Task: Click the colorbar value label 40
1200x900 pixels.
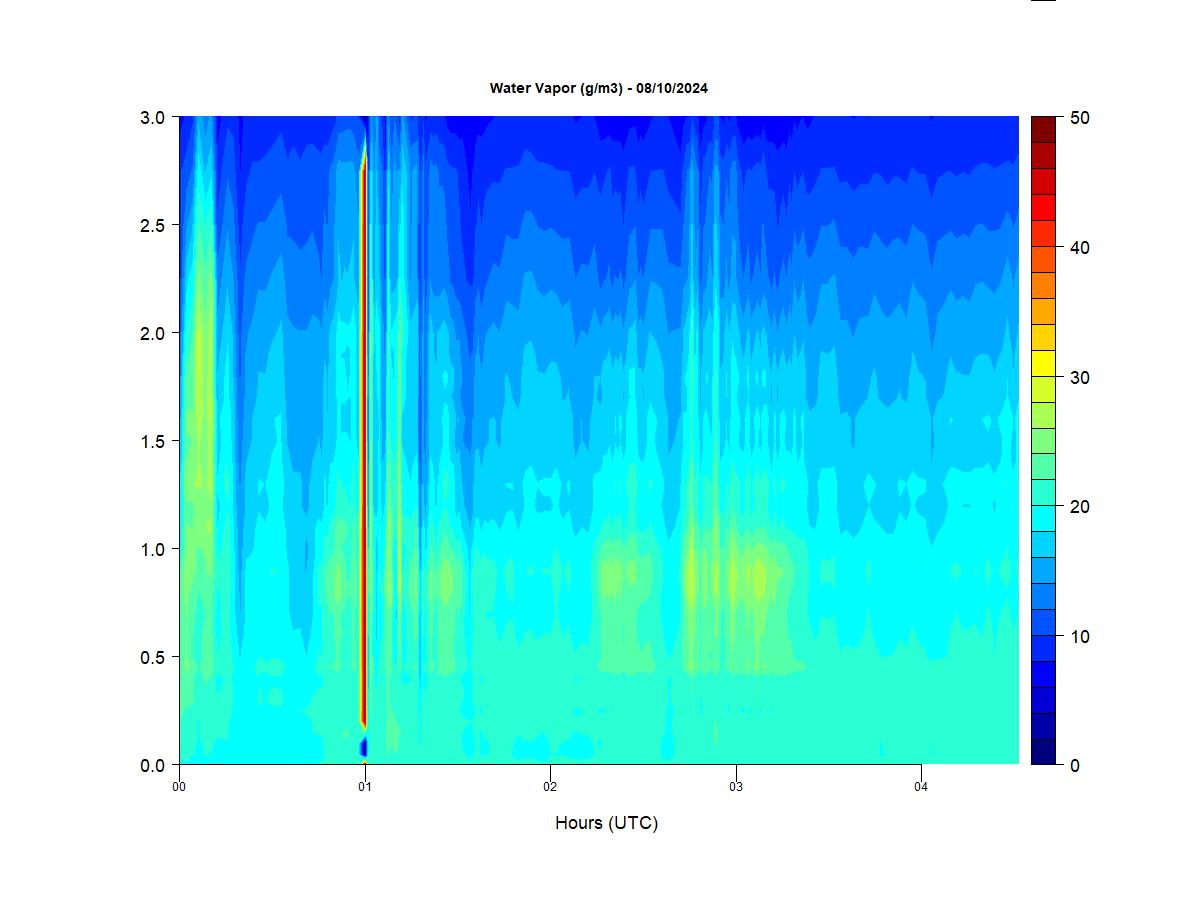Action: [x=1079, y=248]
